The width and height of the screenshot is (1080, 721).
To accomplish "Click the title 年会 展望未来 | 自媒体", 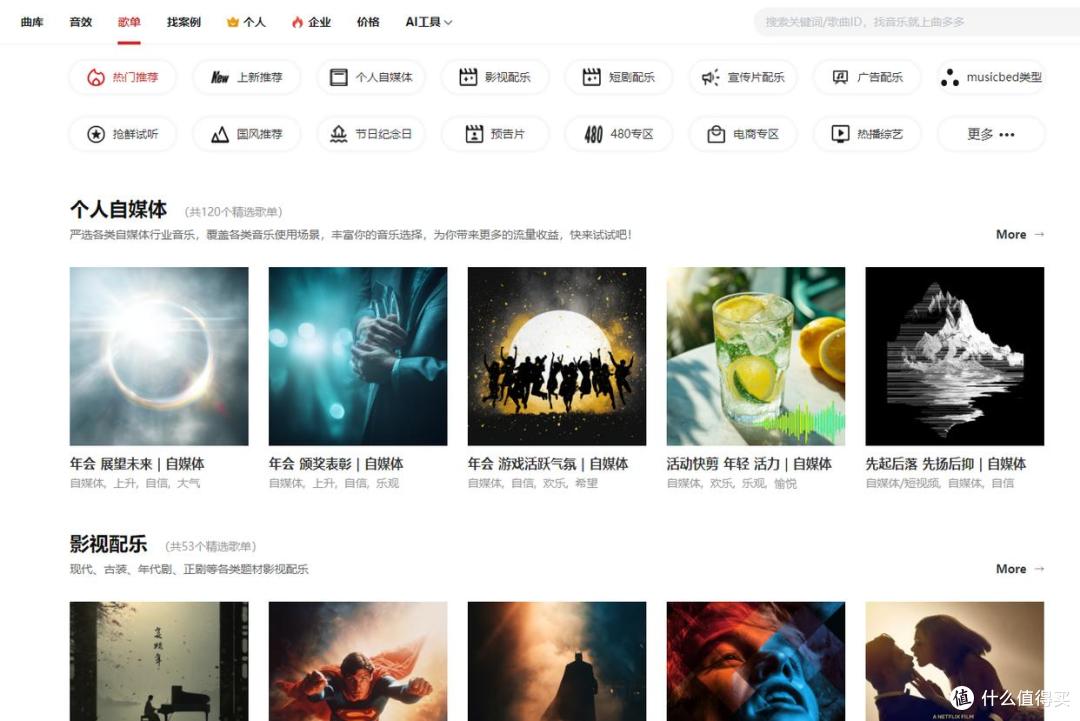I will pyautogui.click(x=137, y=464).
